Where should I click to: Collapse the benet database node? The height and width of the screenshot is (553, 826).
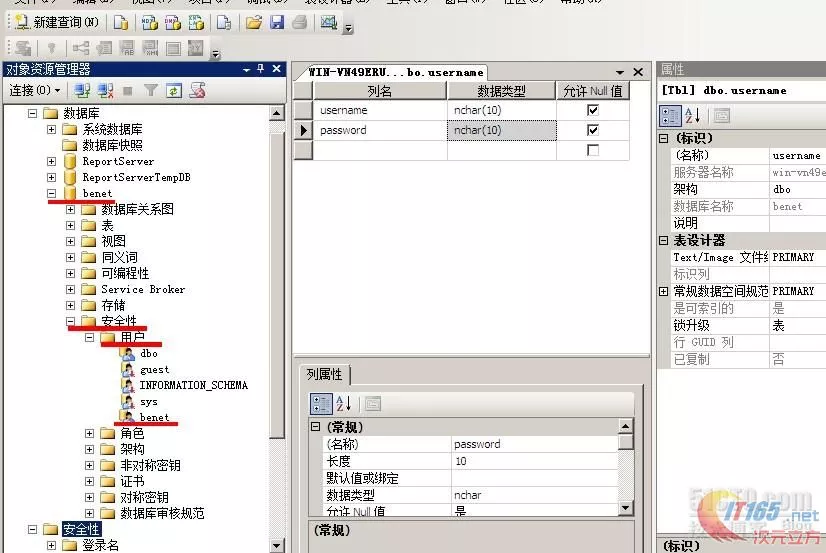(x=52, y=193)
